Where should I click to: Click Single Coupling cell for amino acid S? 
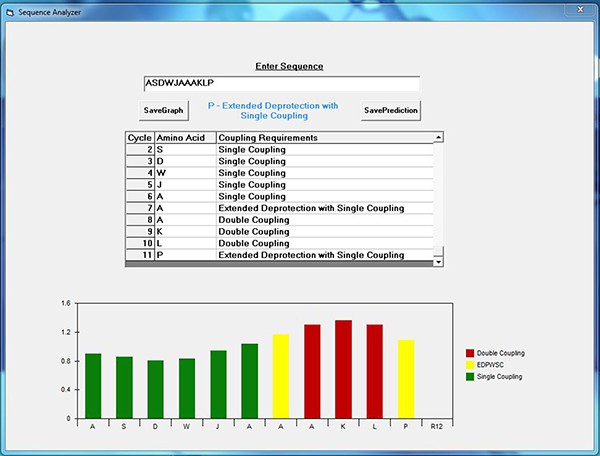[x=325, y=150]
